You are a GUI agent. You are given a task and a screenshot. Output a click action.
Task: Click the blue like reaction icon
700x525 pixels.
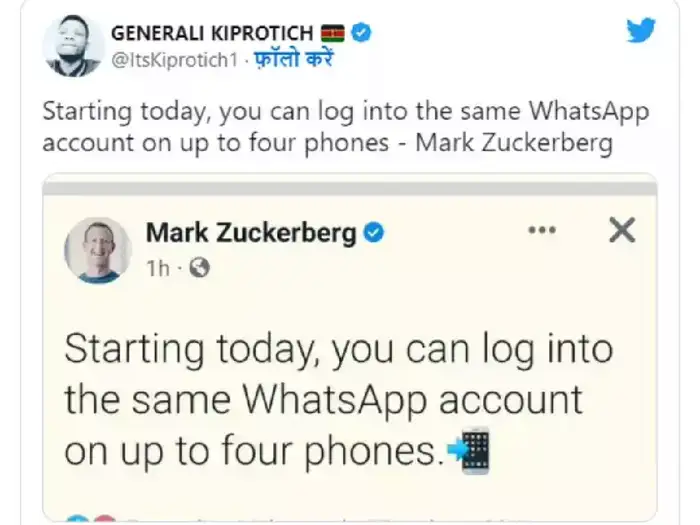(76, 519)
